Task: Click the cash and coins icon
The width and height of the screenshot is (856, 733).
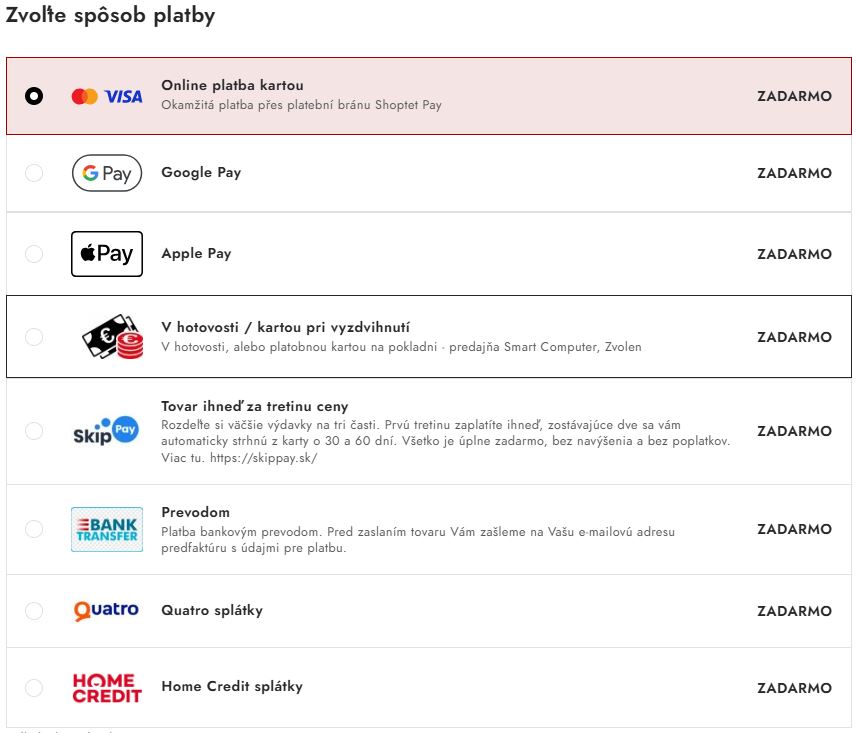Action: coord(112,336)
